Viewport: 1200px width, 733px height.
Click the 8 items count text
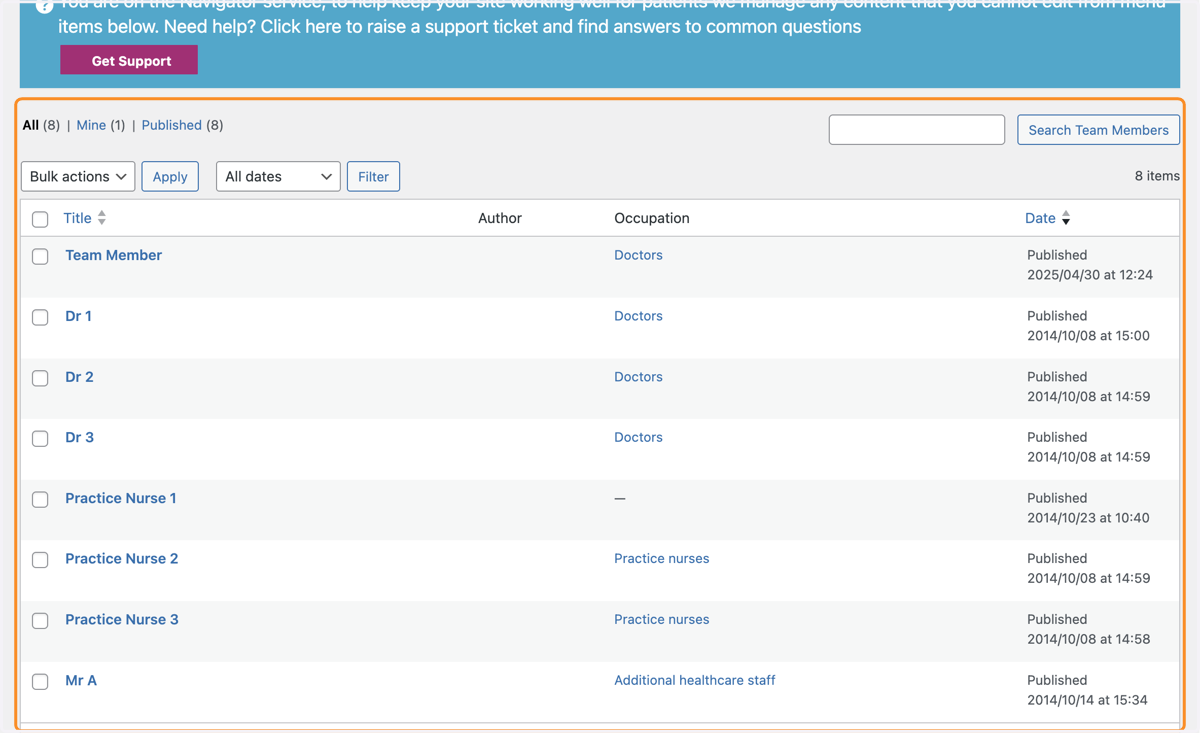pos(1157,176)
